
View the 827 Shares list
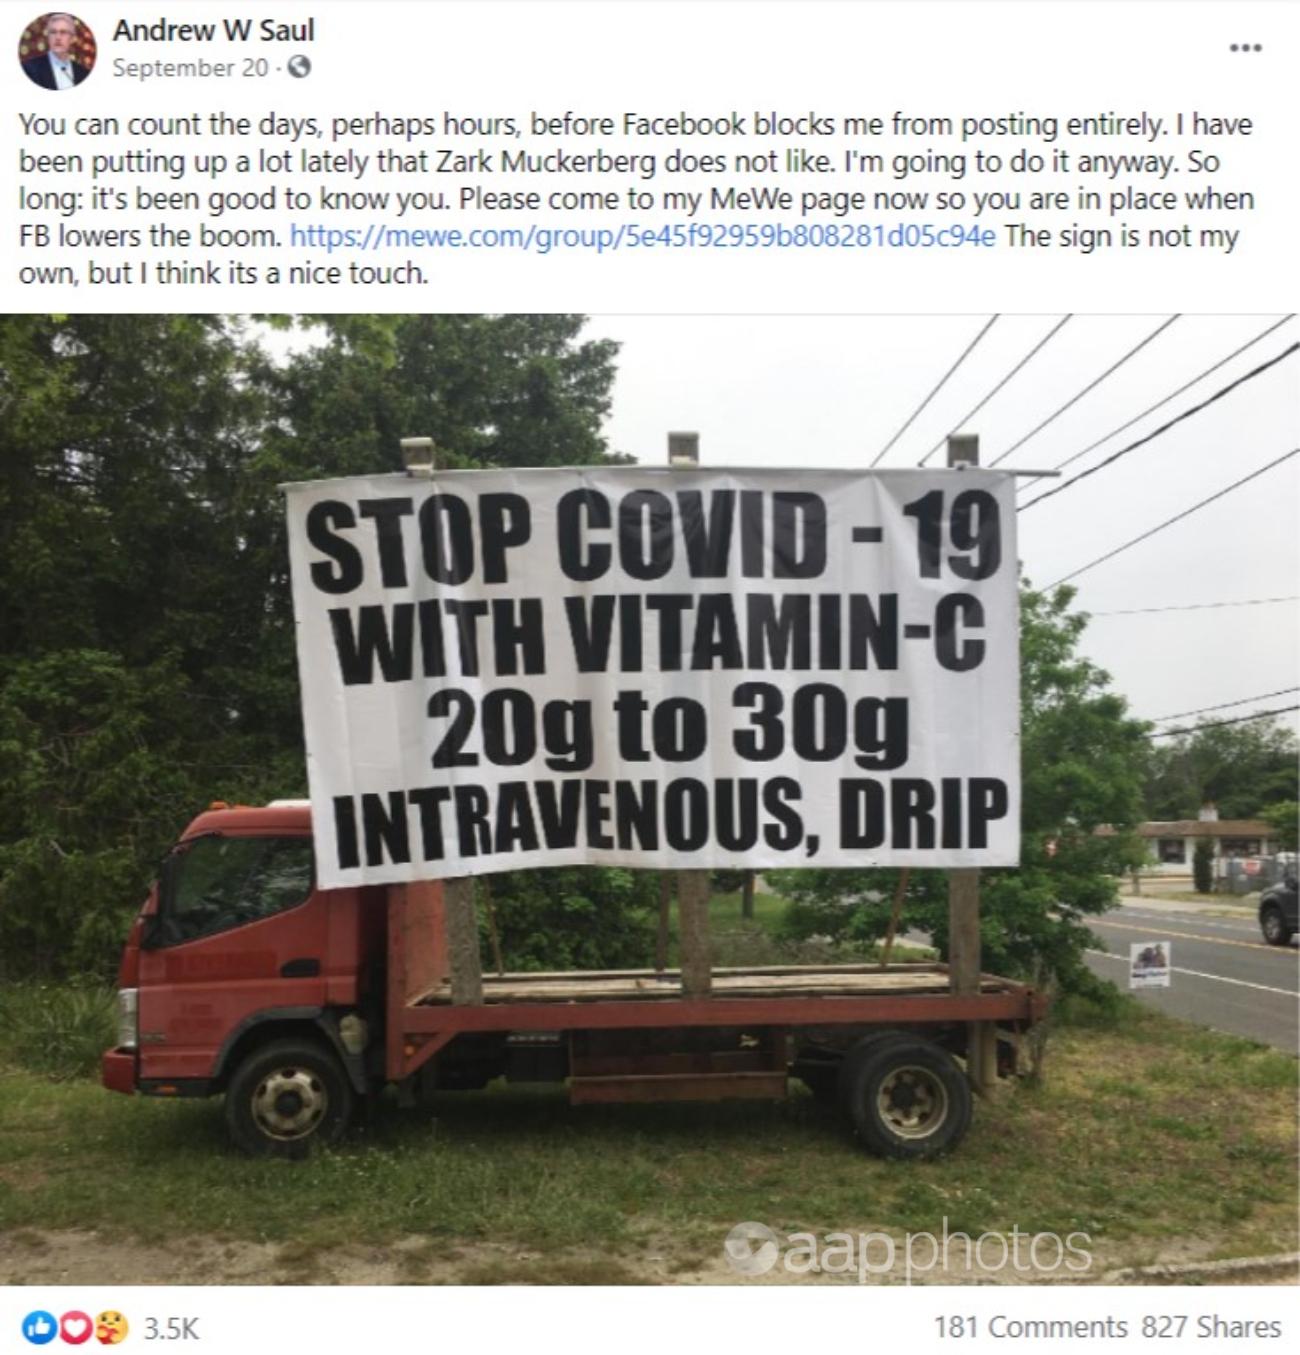coord(1211,1326)
